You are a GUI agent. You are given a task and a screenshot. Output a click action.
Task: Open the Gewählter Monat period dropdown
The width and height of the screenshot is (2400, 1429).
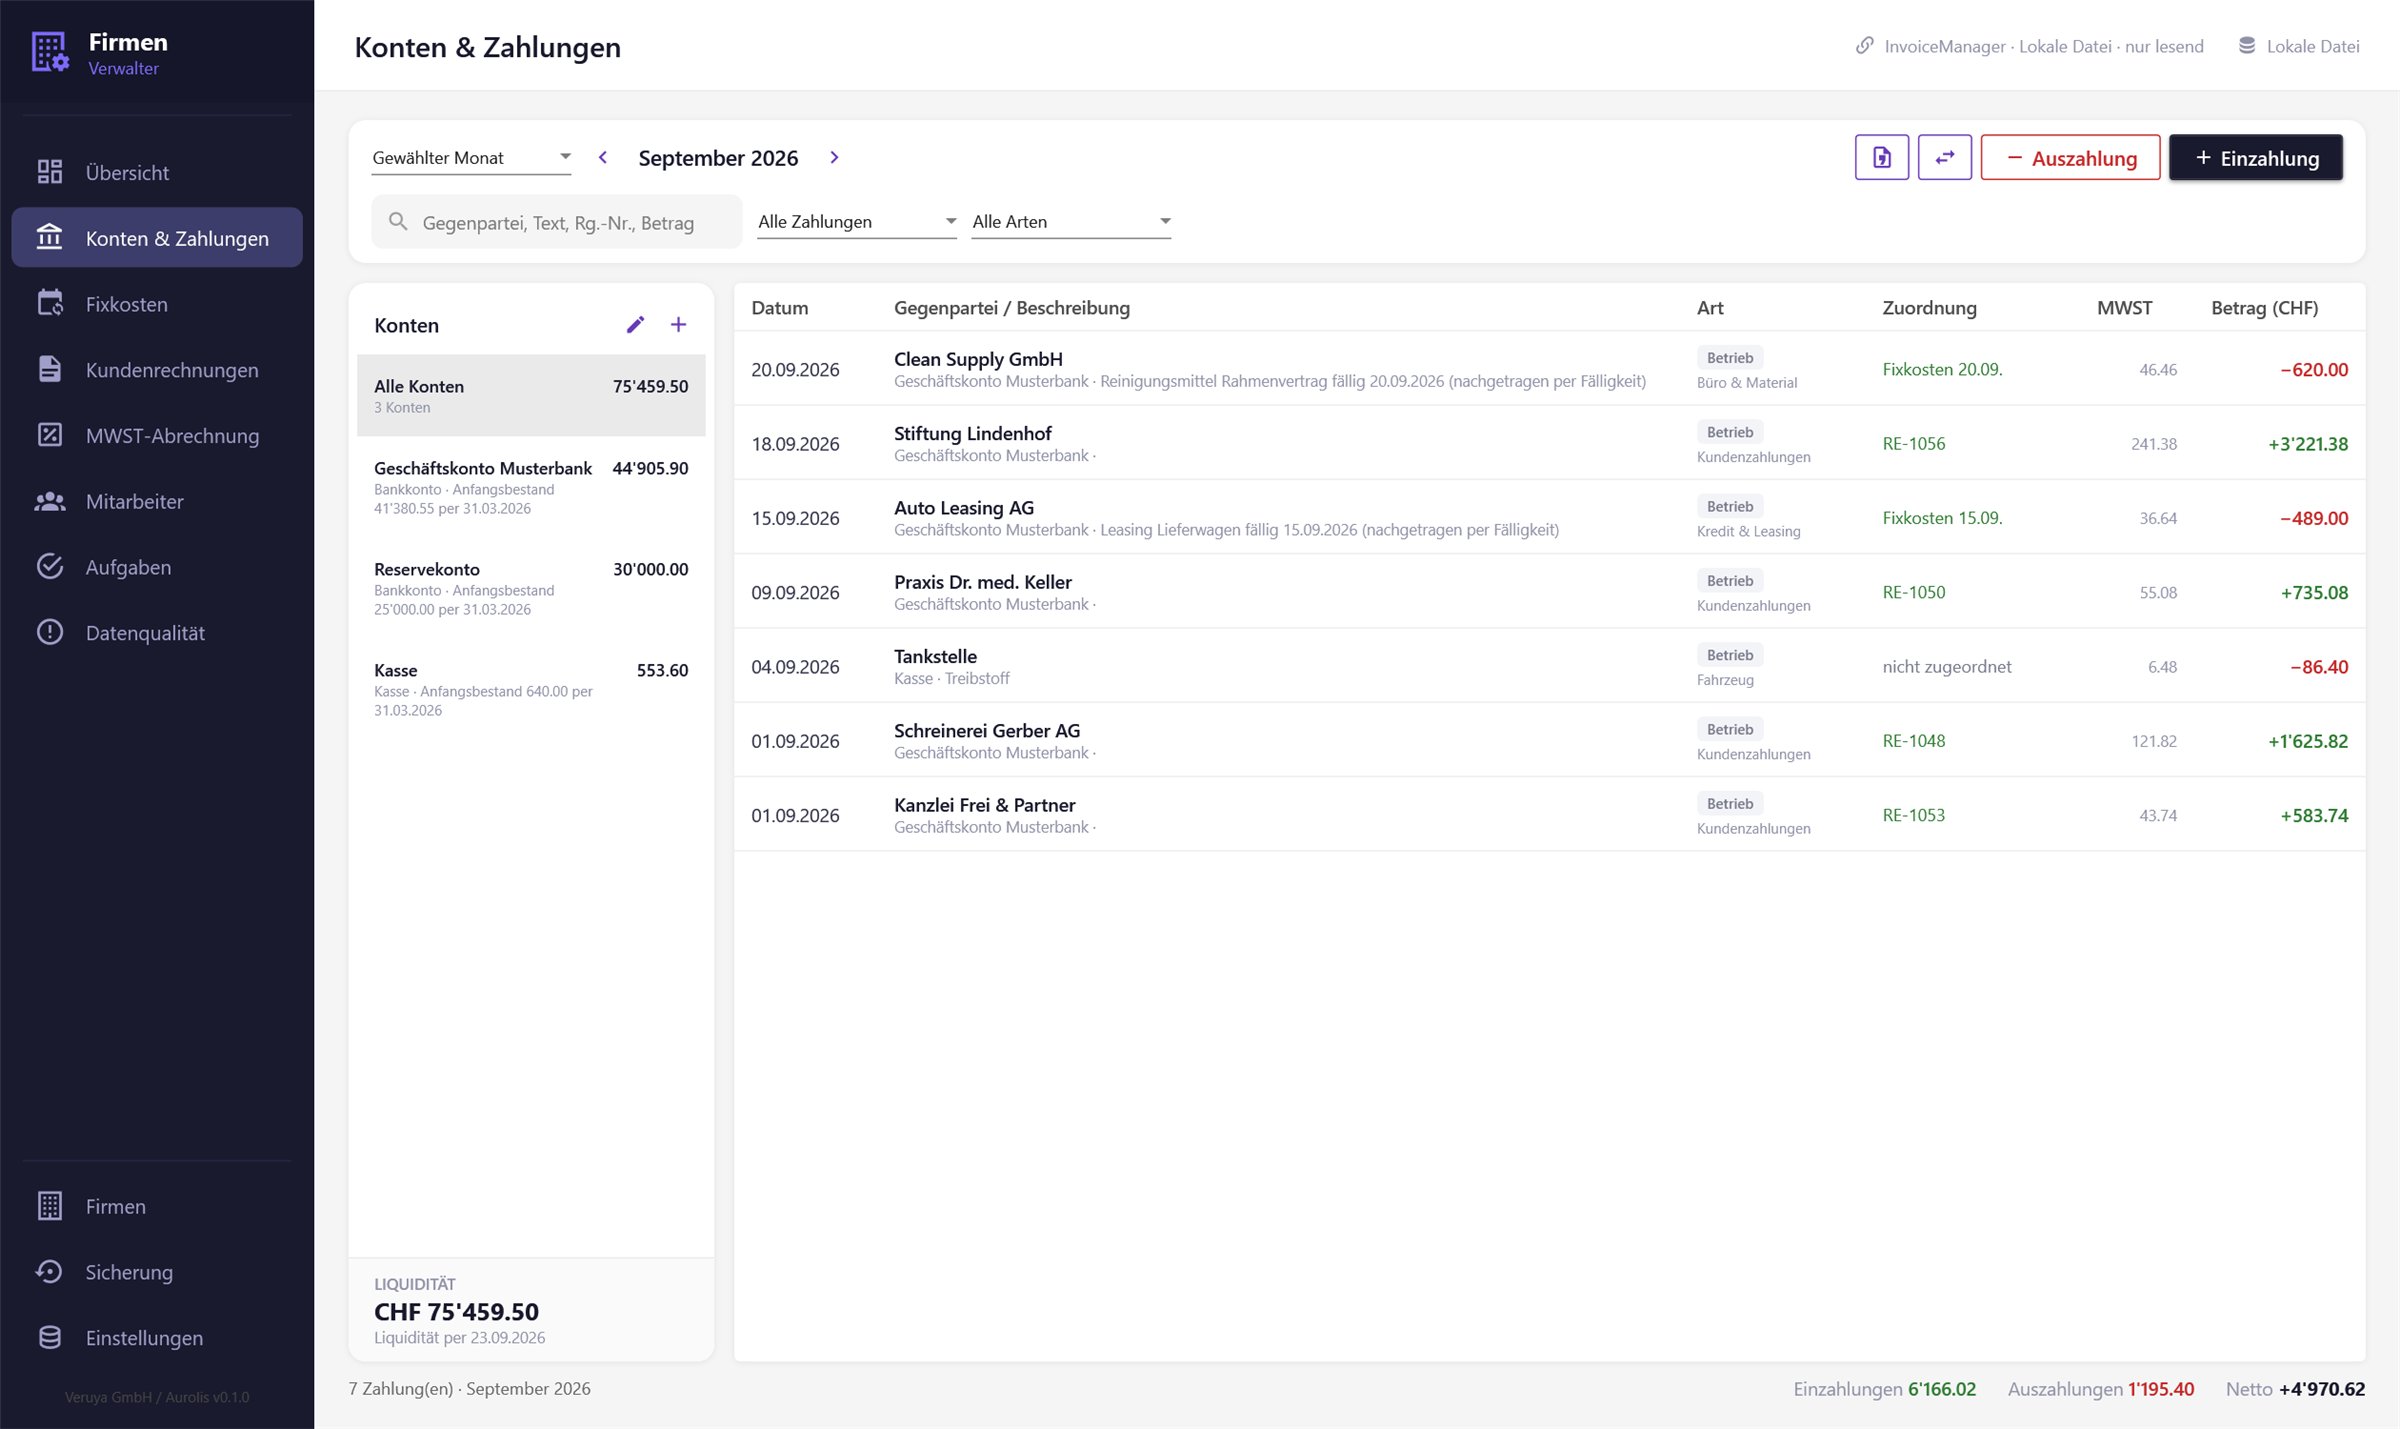(471, 158)
